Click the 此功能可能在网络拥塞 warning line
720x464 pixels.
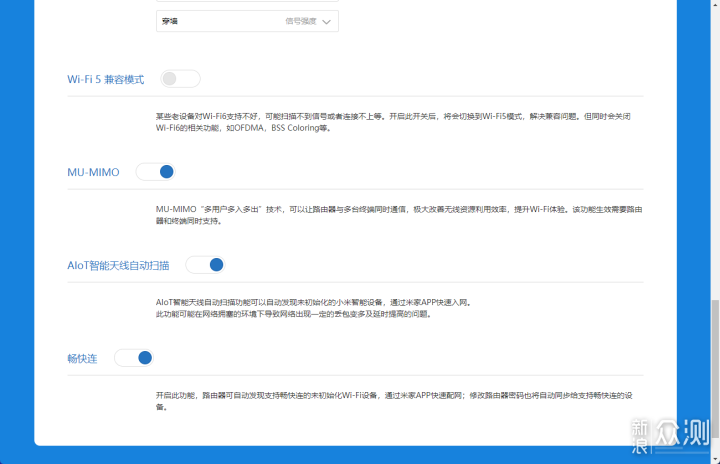[x=294, y=314]
